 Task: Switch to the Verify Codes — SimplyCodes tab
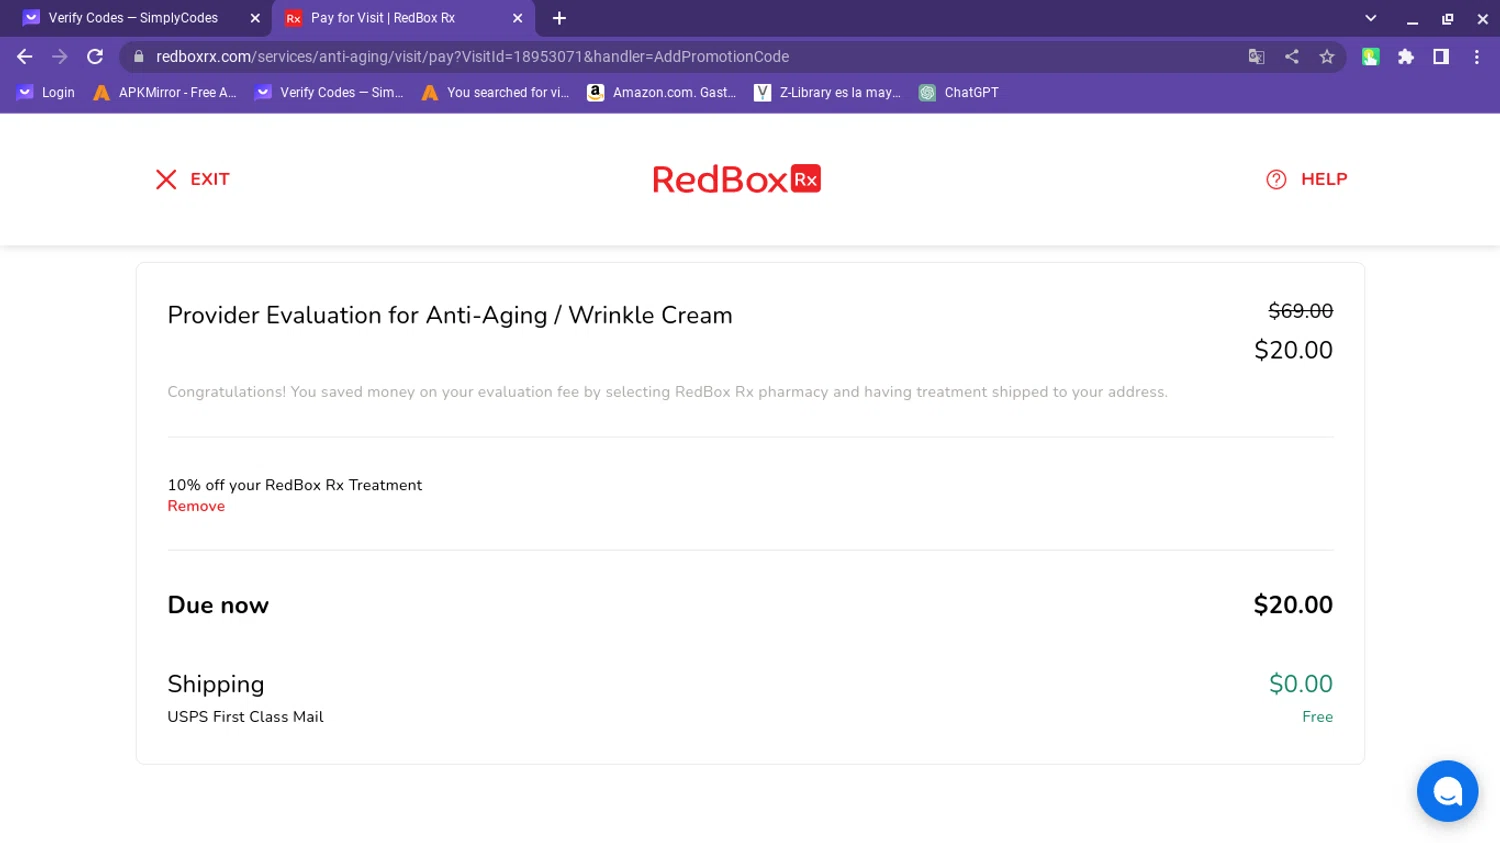click(136, 18)
